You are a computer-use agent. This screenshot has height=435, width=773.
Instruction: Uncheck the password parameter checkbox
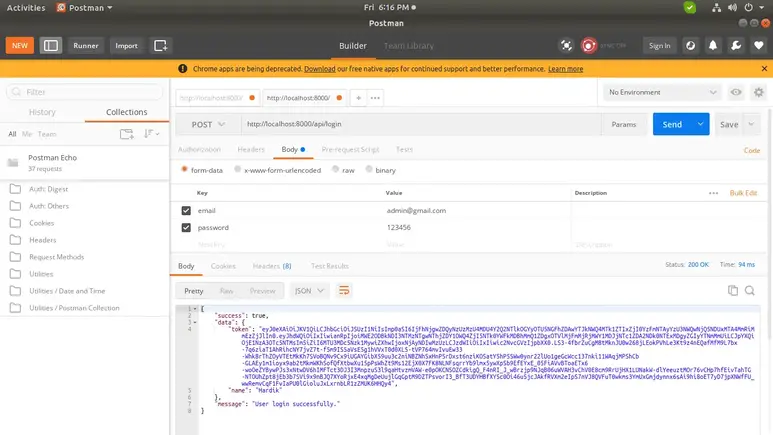pos(186,228)
